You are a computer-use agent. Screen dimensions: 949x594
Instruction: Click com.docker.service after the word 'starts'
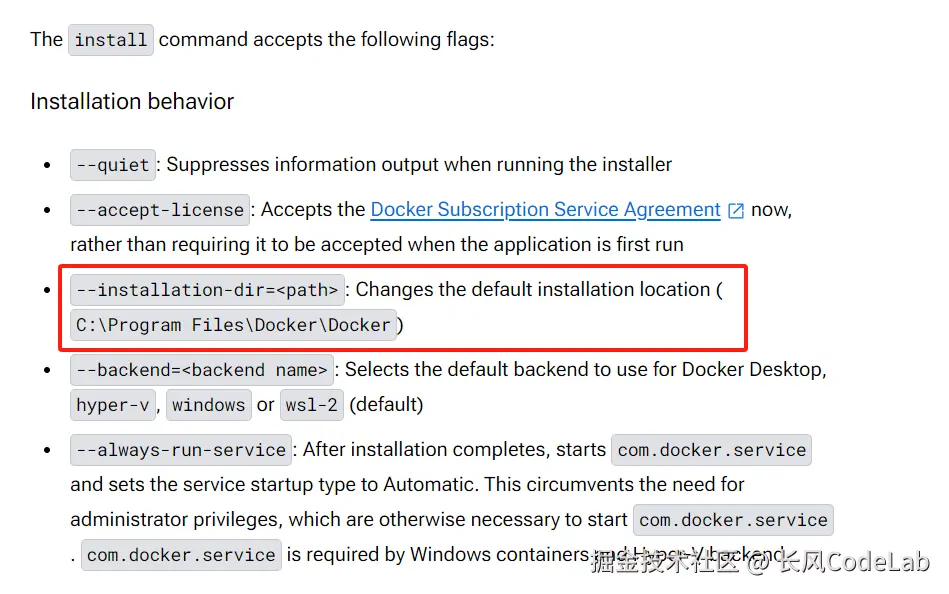711,450
